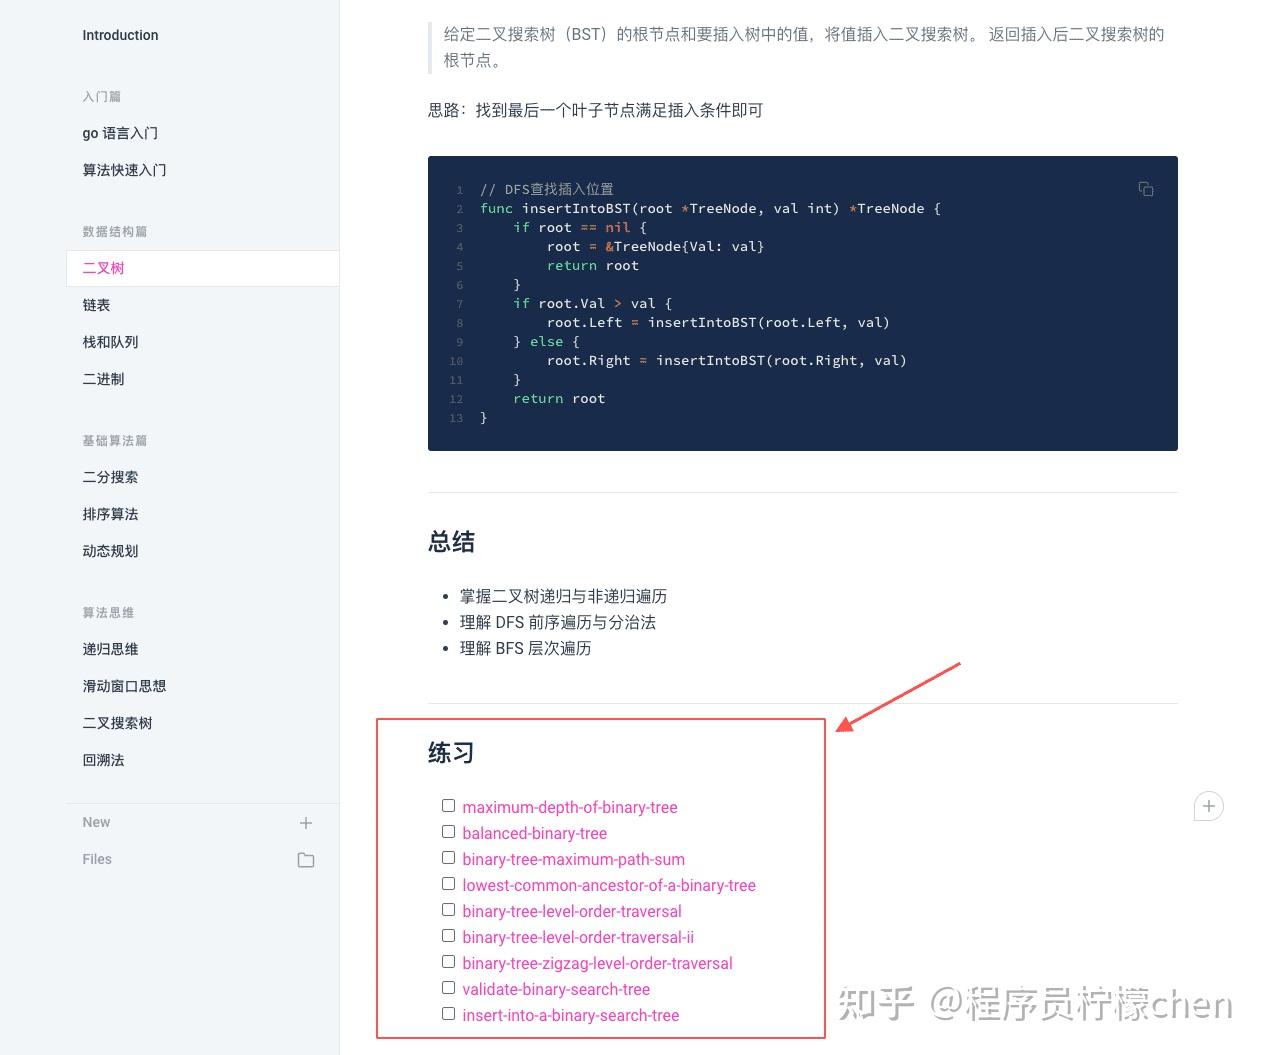Select 链表 under 数据结构篇
1266x1055 pixels.
pos(96,305)
